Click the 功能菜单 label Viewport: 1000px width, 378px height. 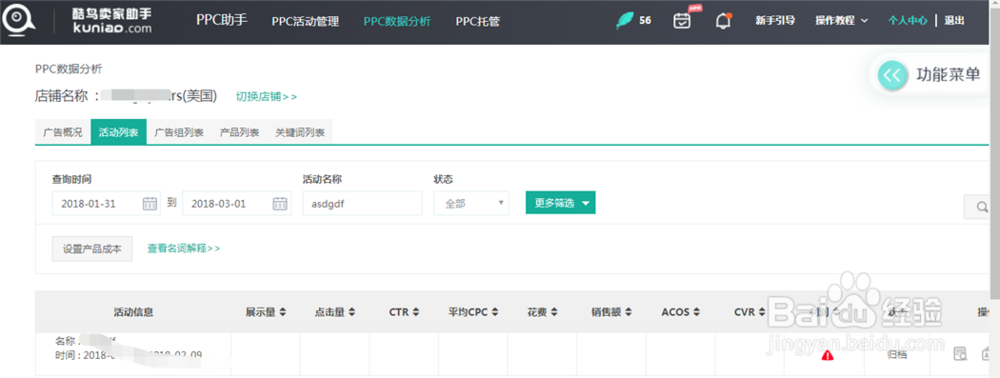[x=948, y=74]
